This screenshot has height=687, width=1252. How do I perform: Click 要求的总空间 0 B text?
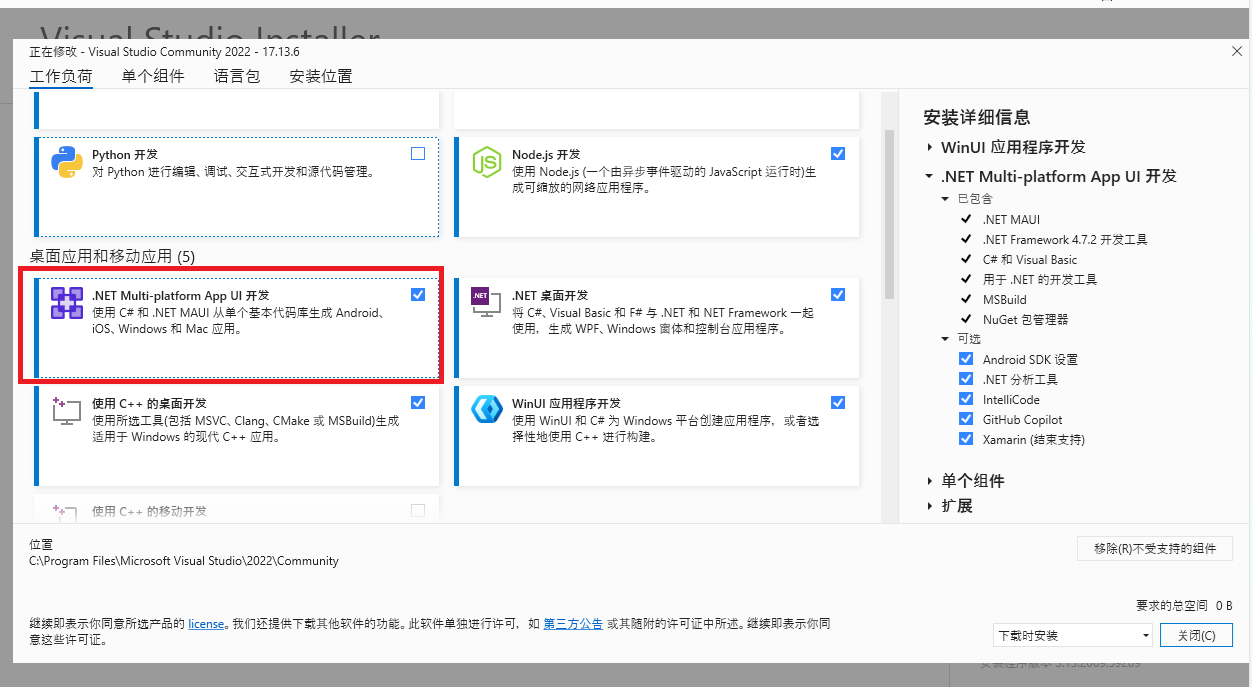point(1185,606)
